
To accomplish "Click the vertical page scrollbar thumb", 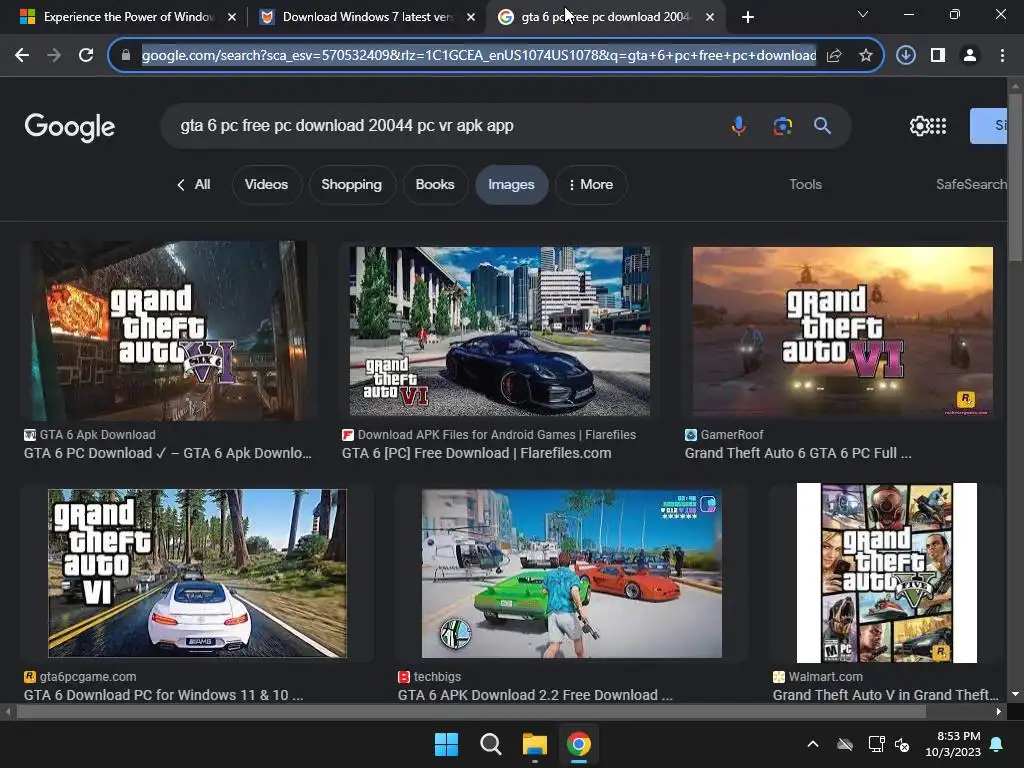I will 1015,178.
